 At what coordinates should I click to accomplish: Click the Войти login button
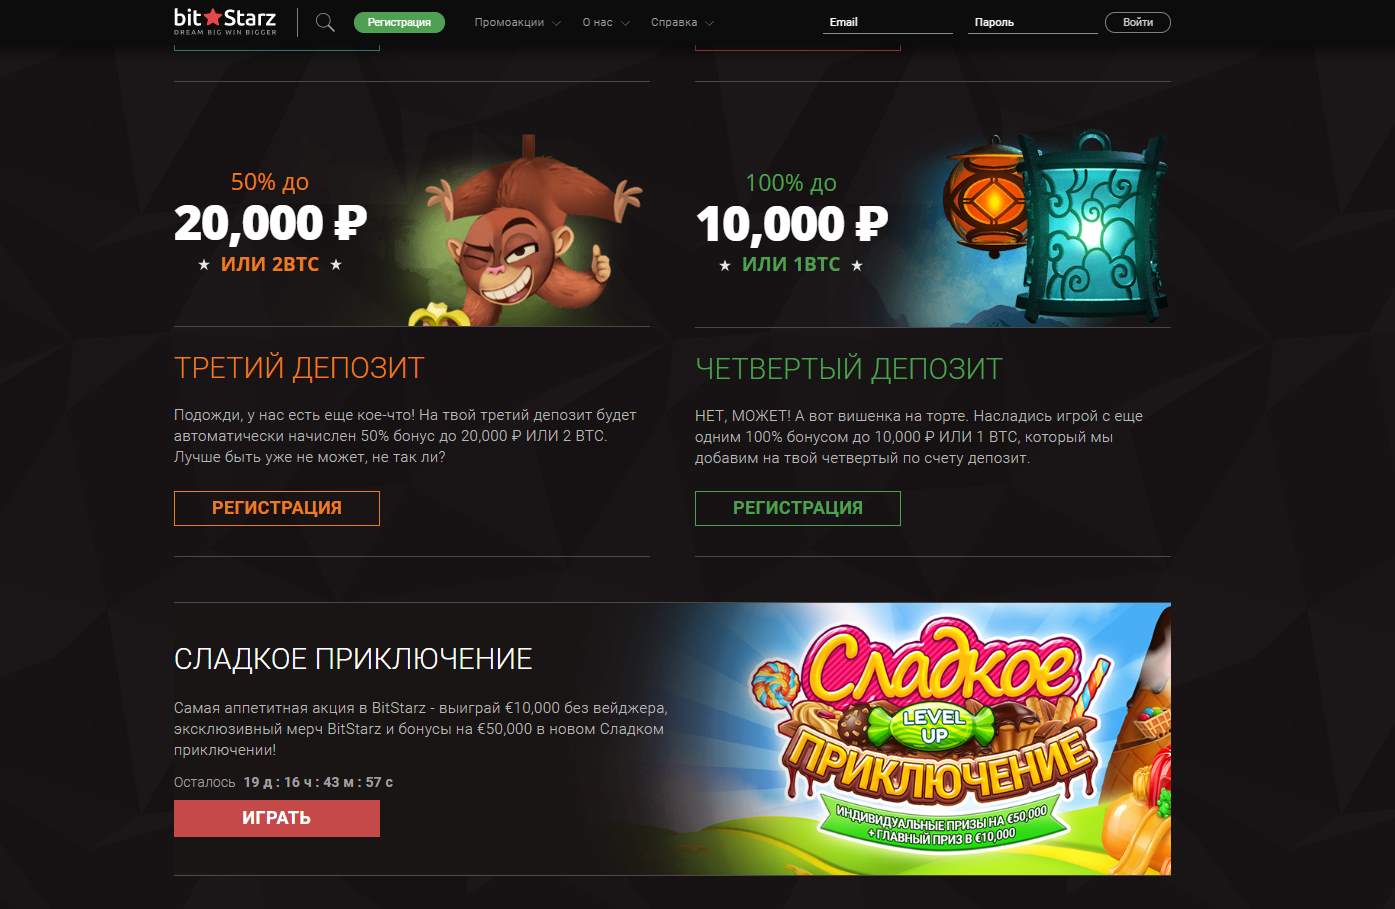point(1138,22)
